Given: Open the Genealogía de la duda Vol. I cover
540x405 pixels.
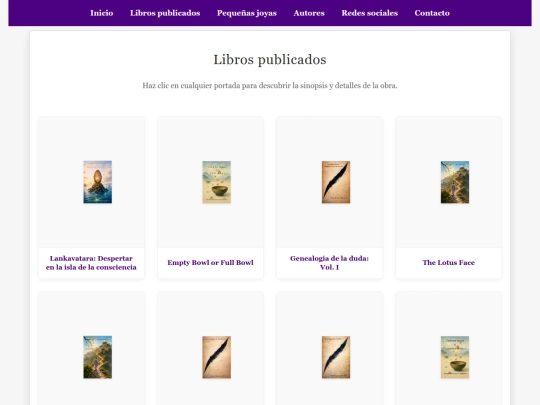Looking at the screenshot, I should 336,182.
